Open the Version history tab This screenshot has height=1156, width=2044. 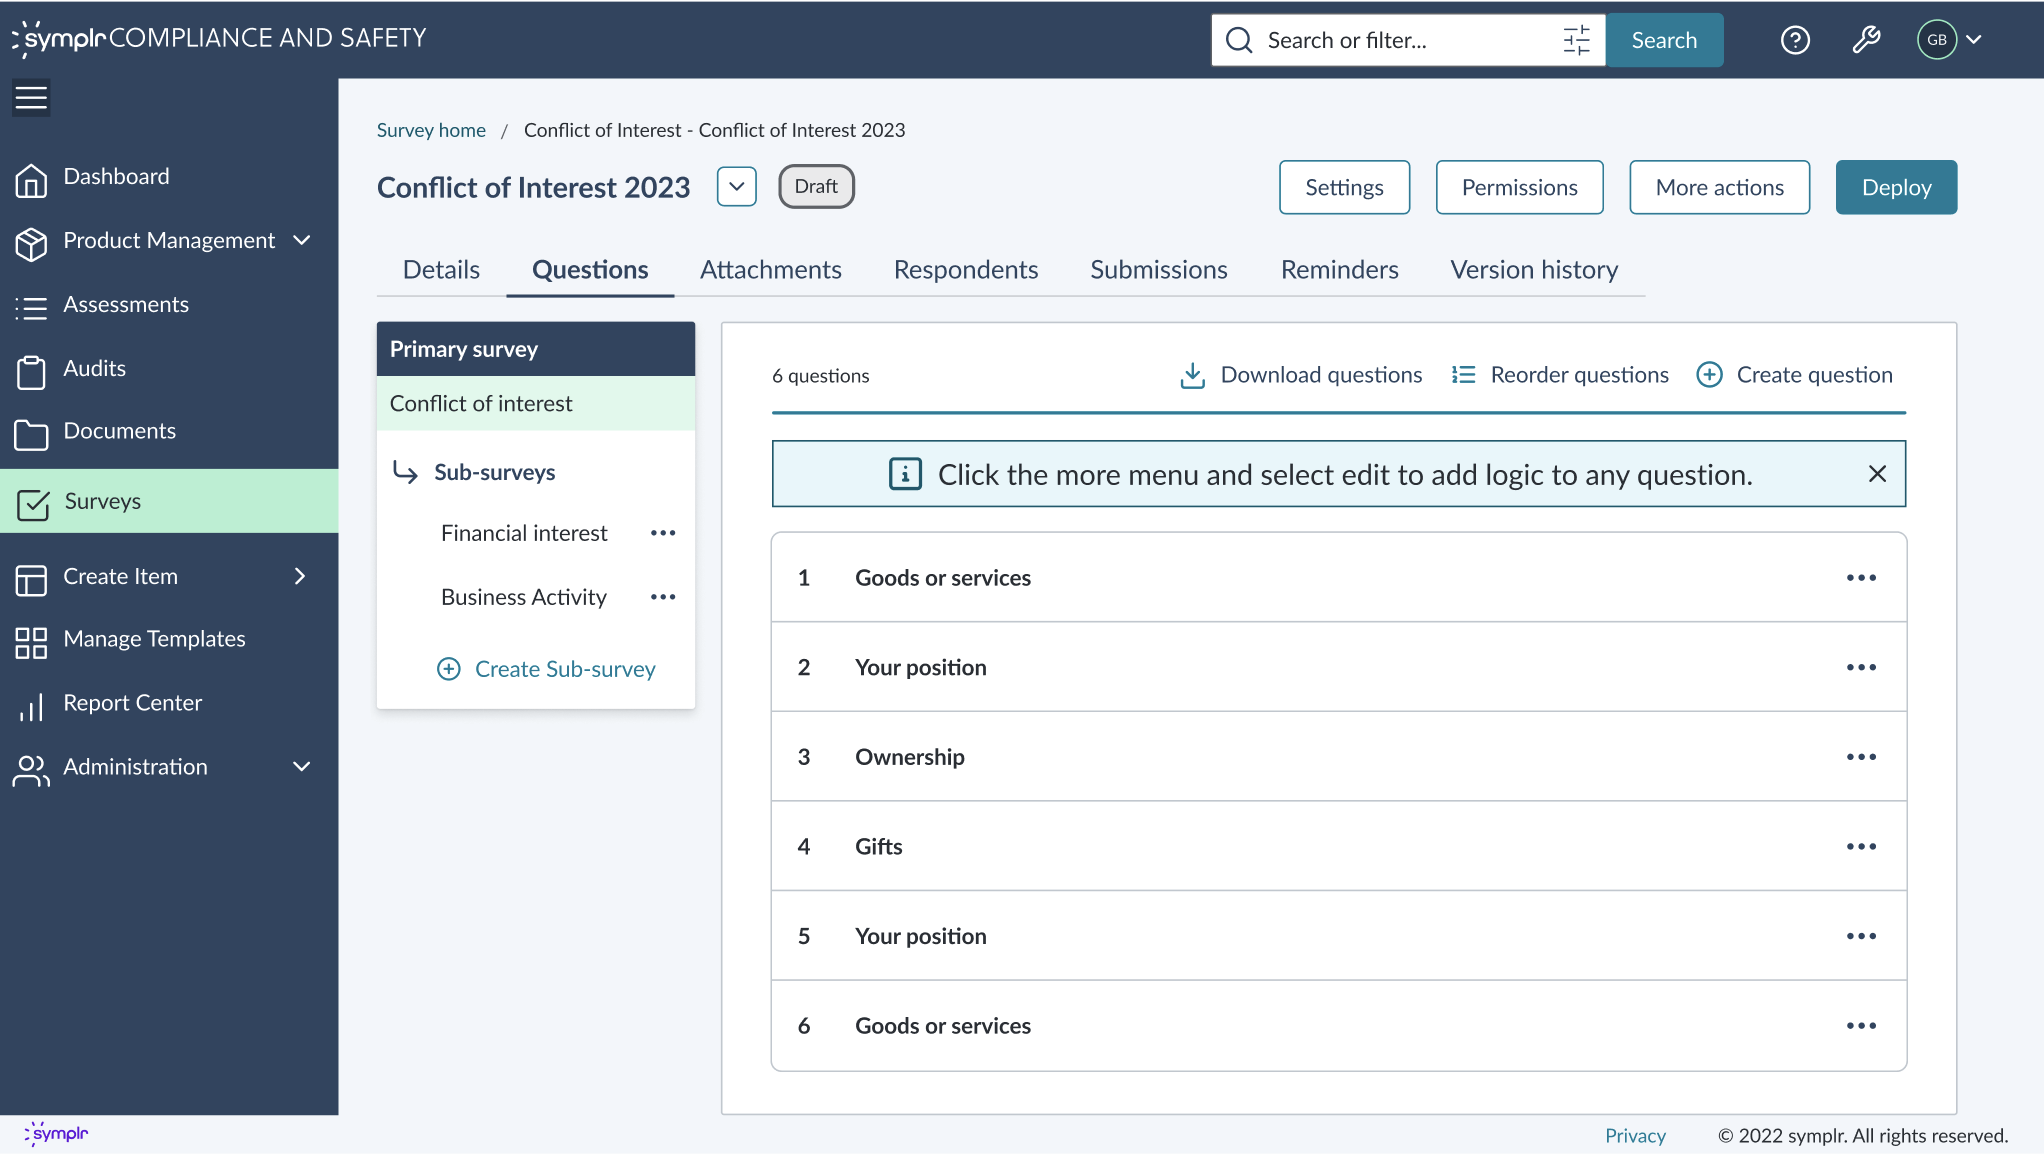(x=1533, y=269)
